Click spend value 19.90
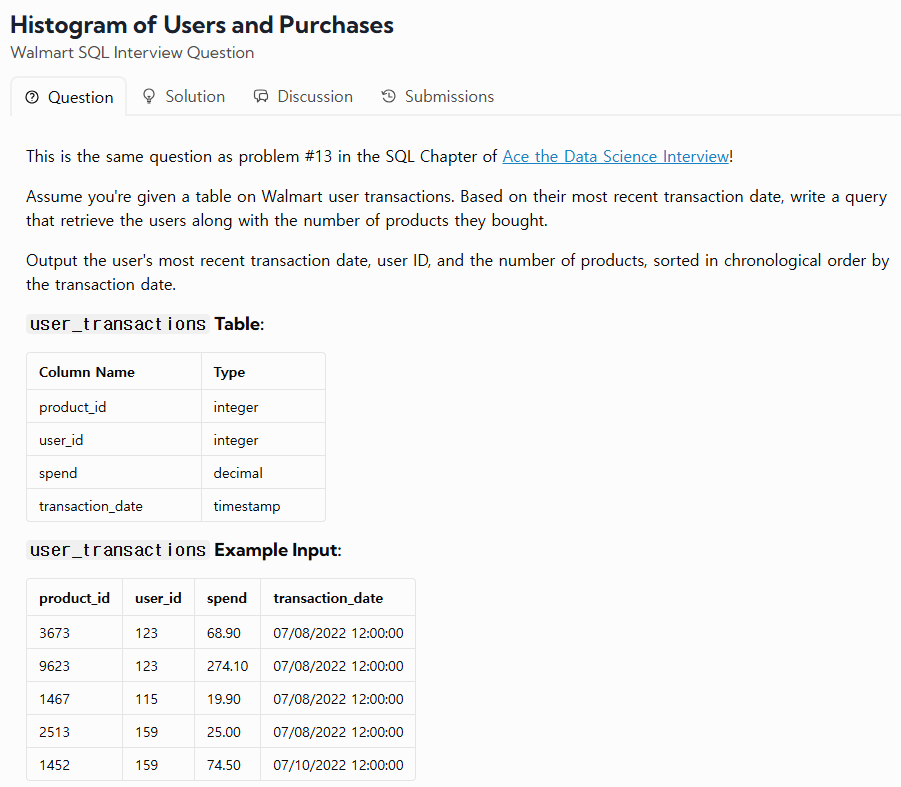 (227, 699)
